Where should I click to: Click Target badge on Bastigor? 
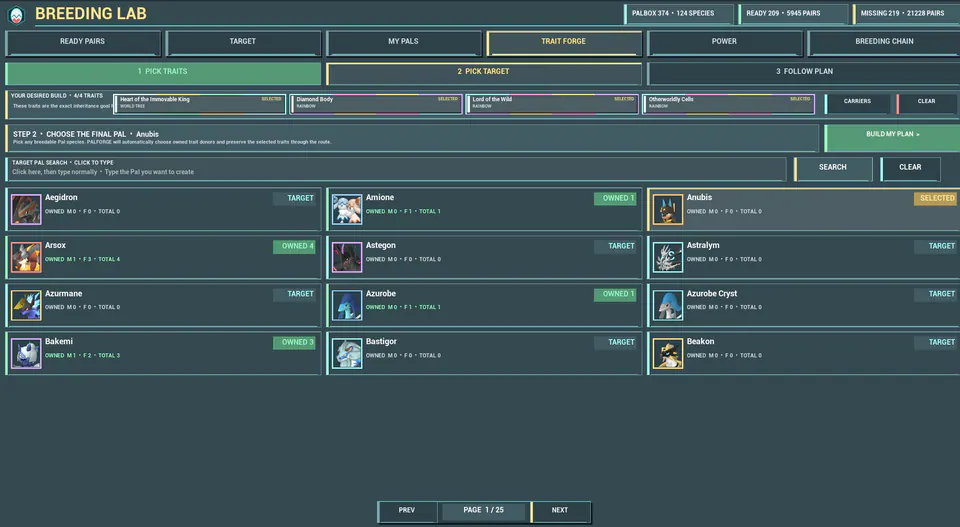click(x=615, y=342)
